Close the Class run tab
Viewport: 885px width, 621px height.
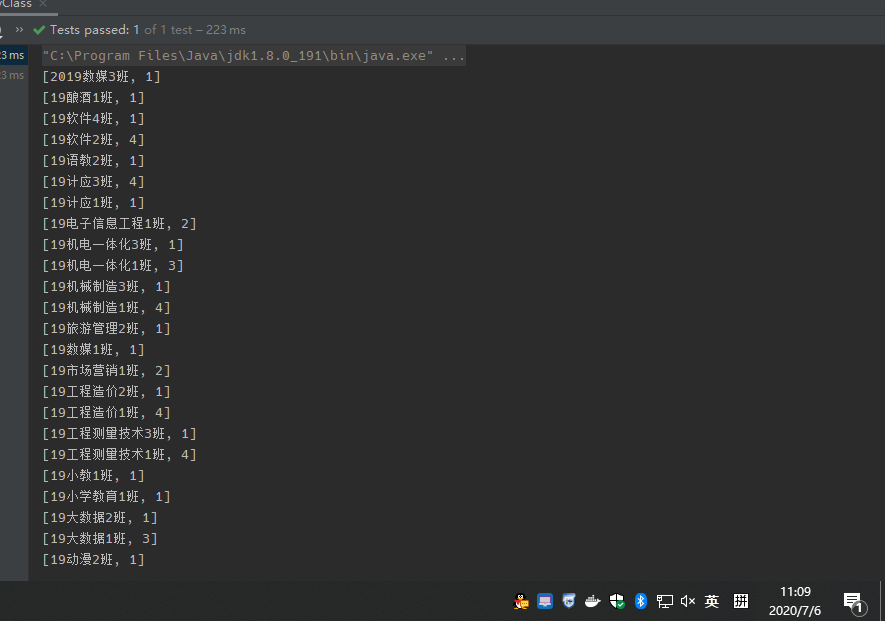[43, 3]
